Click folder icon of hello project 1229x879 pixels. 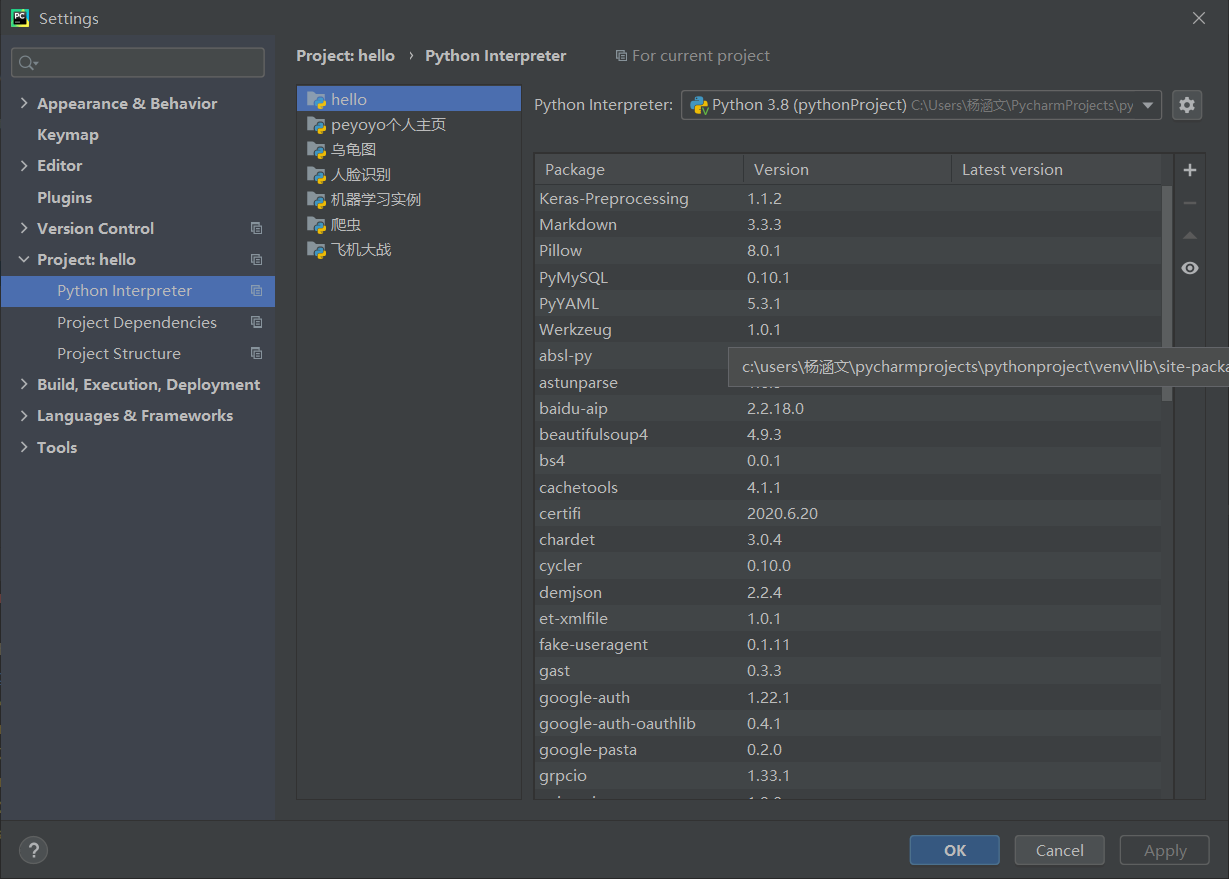point(316,99)
